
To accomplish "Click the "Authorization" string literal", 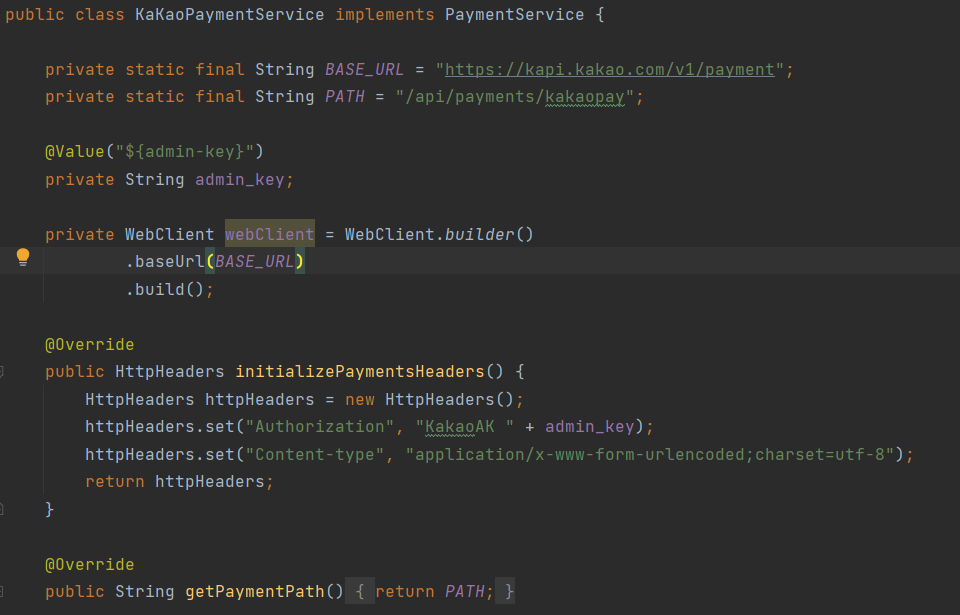I will (320, 426).
